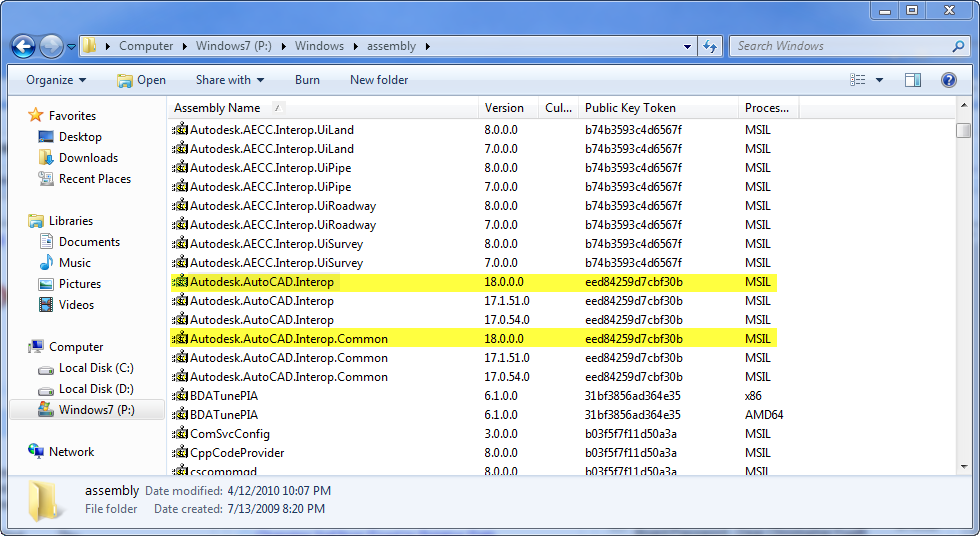The height and width of the screenshot is (536, 980).
Task: Select Windows in the address breadcrumb
Action: [x=319, y=46]
